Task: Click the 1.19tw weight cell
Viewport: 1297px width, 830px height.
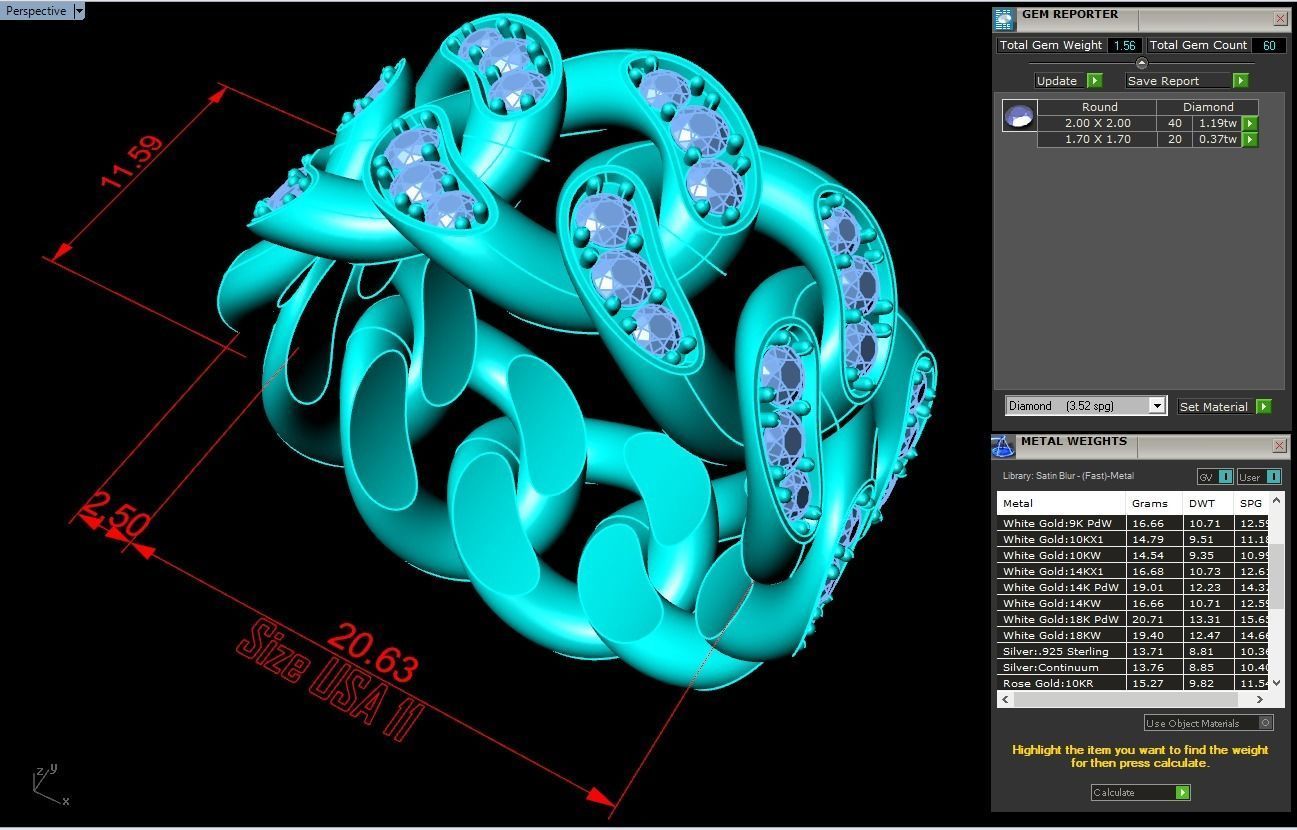Action: (x=1217, y=123)
